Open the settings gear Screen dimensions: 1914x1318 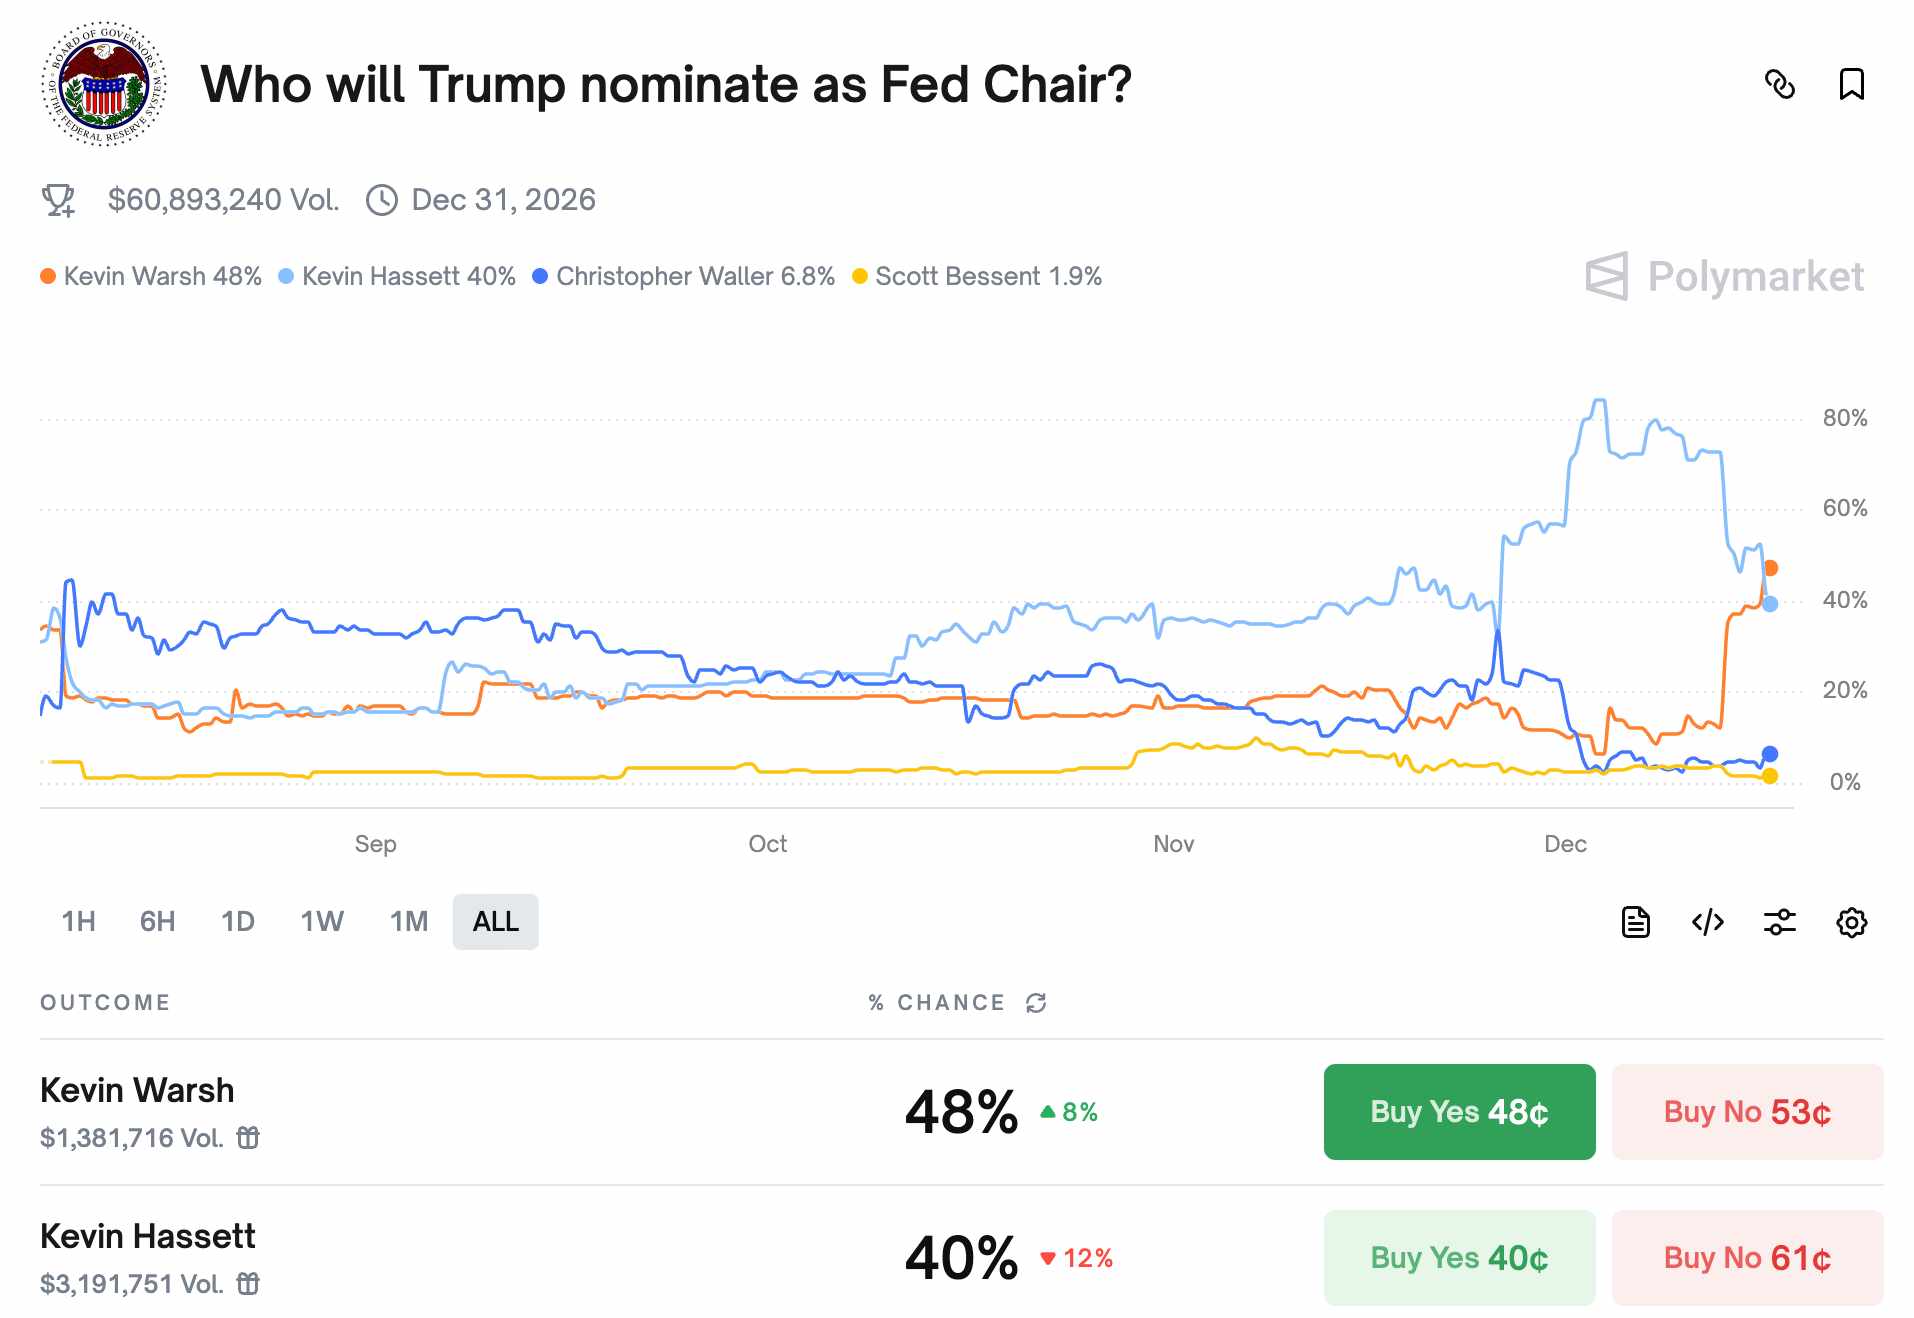[x=1851, y=922]
